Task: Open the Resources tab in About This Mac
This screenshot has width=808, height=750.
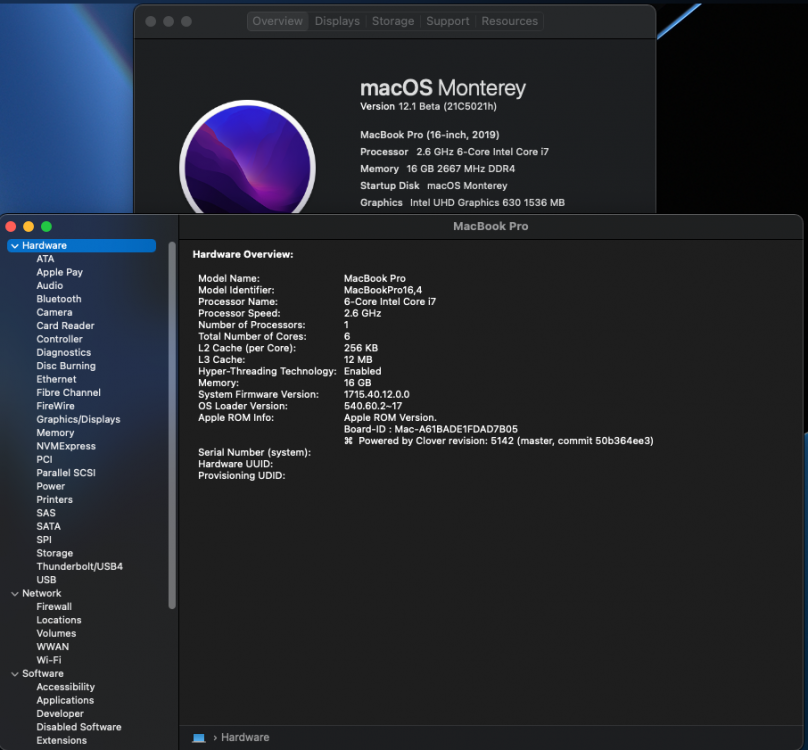Action: coord(509,21)
